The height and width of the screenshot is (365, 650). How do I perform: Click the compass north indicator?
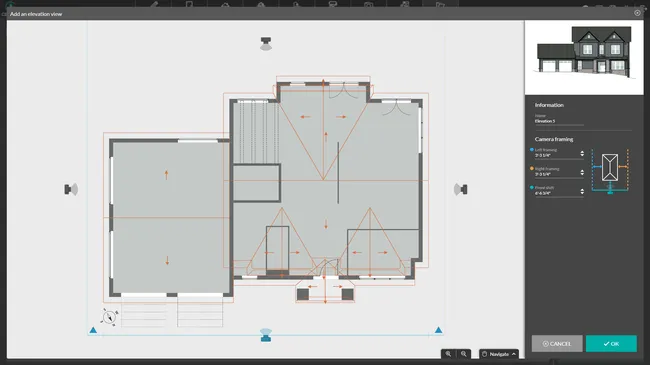pos(109,317)
